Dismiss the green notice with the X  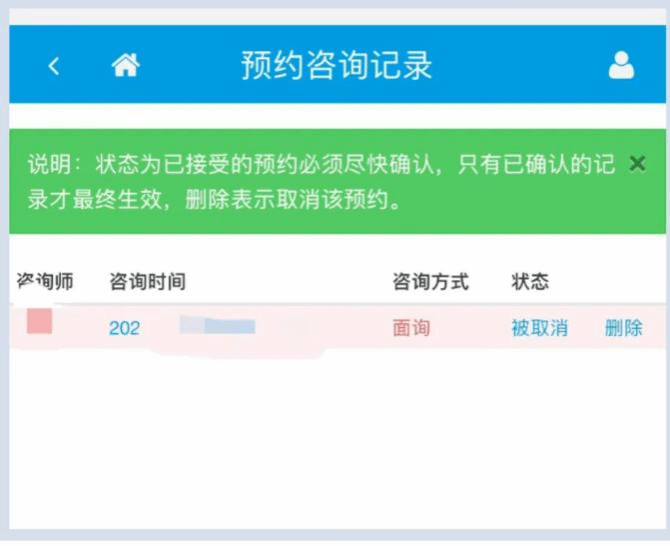(637, 163)
